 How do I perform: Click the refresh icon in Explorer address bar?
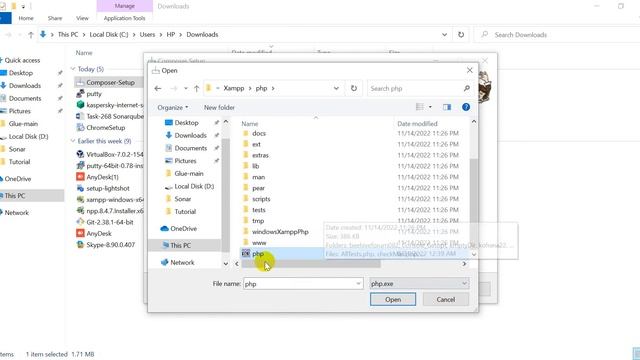461,35
